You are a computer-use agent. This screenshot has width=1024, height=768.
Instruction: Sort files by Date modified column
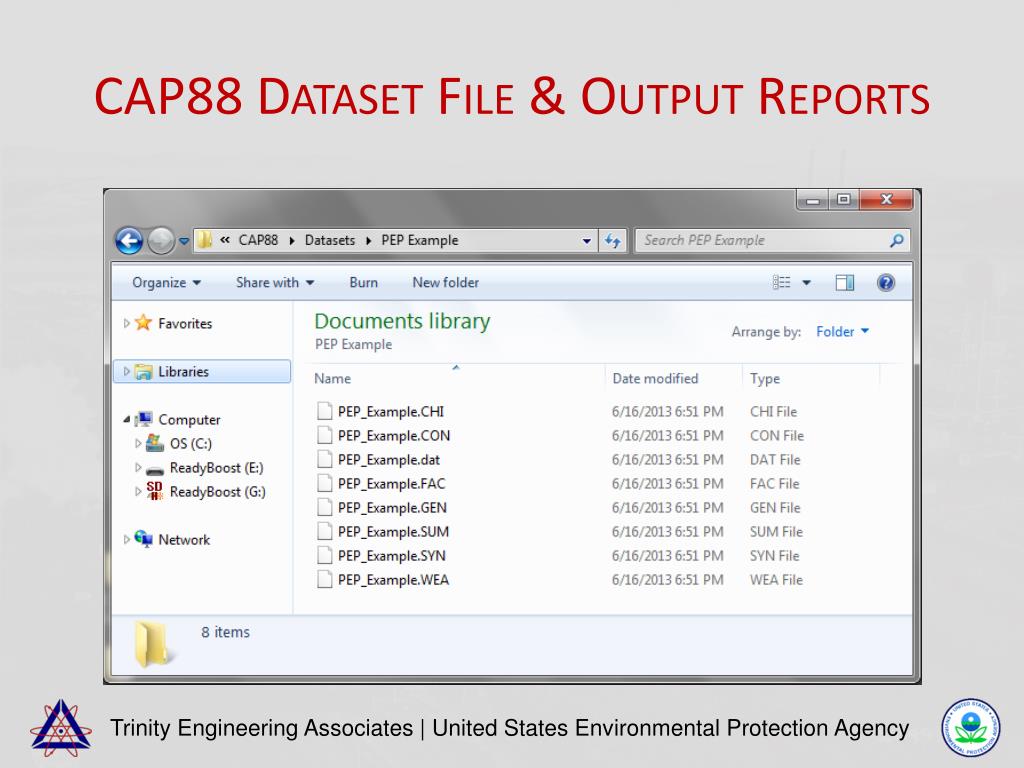tap(655, 379)
